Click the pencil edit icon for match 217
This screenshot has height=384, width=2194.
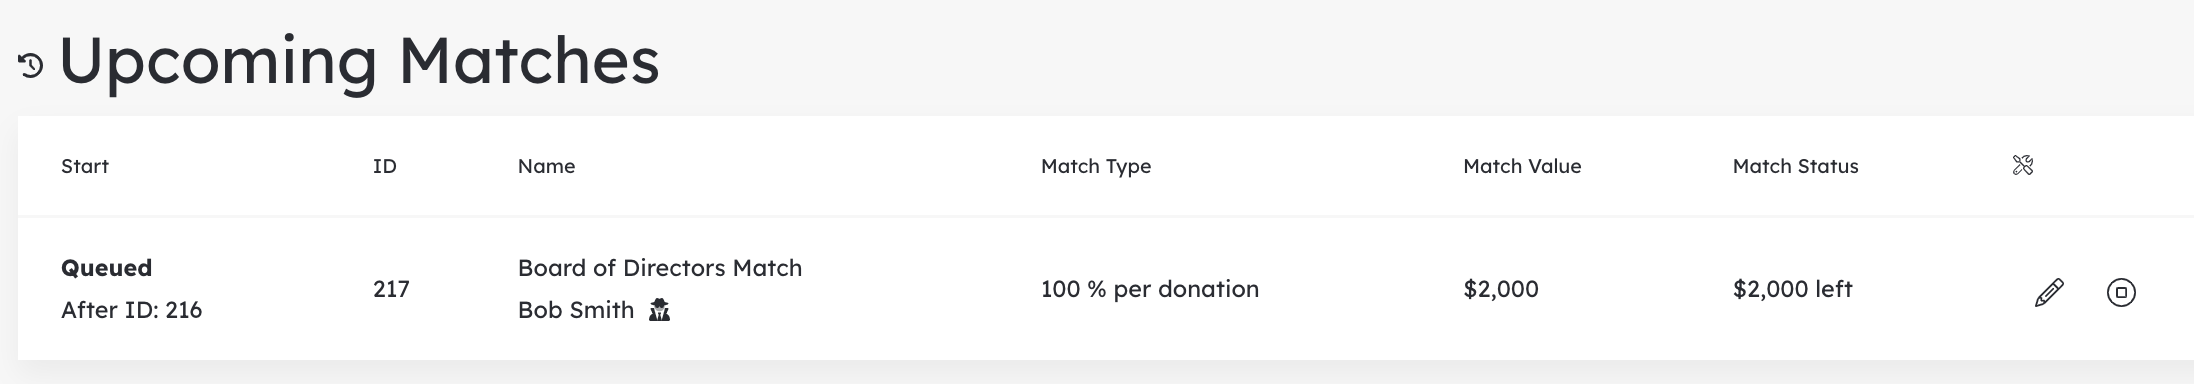[x=2049, y=292]
